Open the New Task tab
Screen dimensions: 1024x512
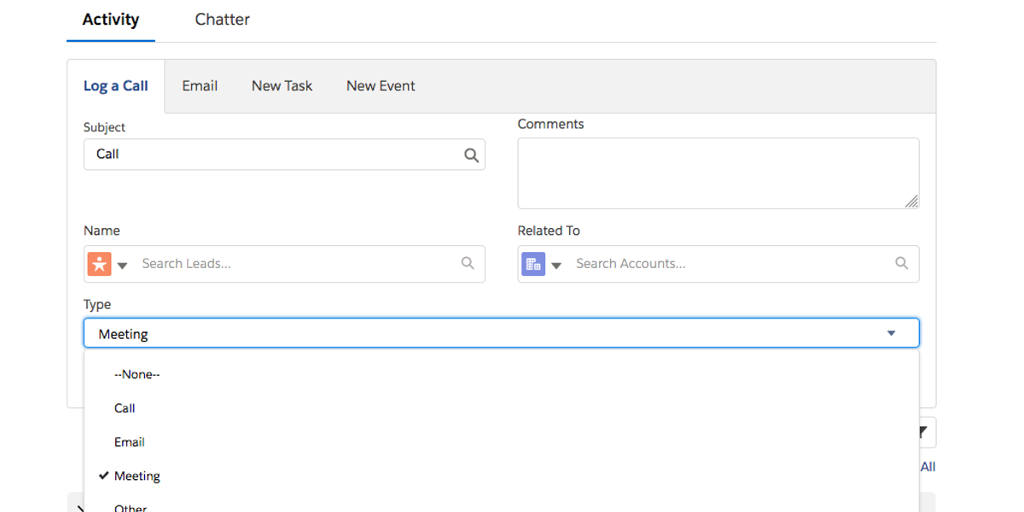pyautogui.click(x=281, y=86)
